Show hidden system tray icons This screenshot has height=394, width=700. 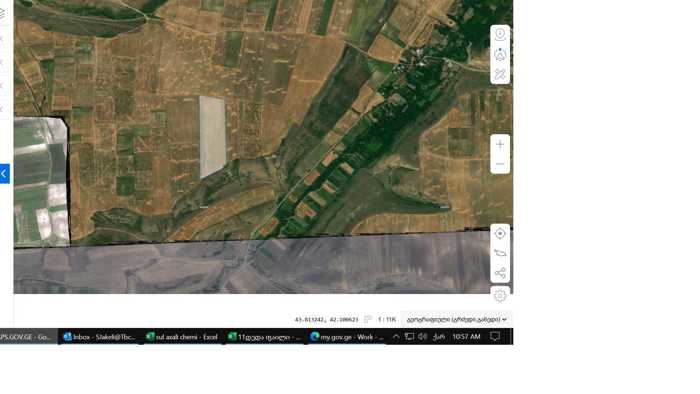[x=396, y=337]
